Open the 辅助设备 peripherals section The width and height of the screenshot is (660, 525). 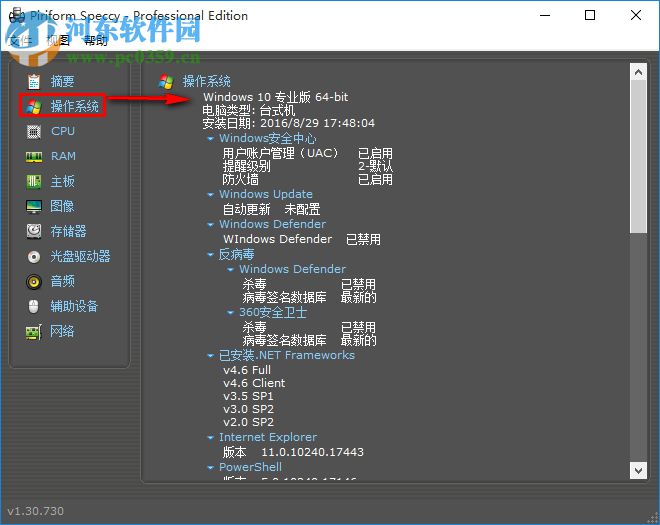tap(74, 306)
